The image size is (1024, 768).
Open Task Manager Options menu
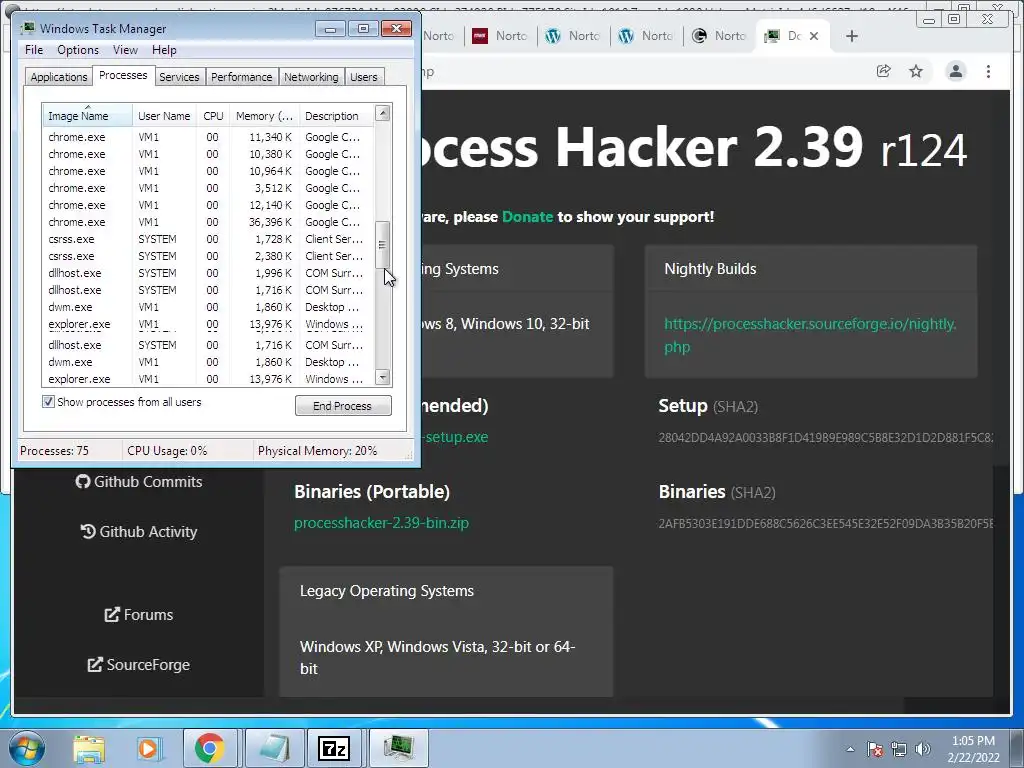pos(78,50)
